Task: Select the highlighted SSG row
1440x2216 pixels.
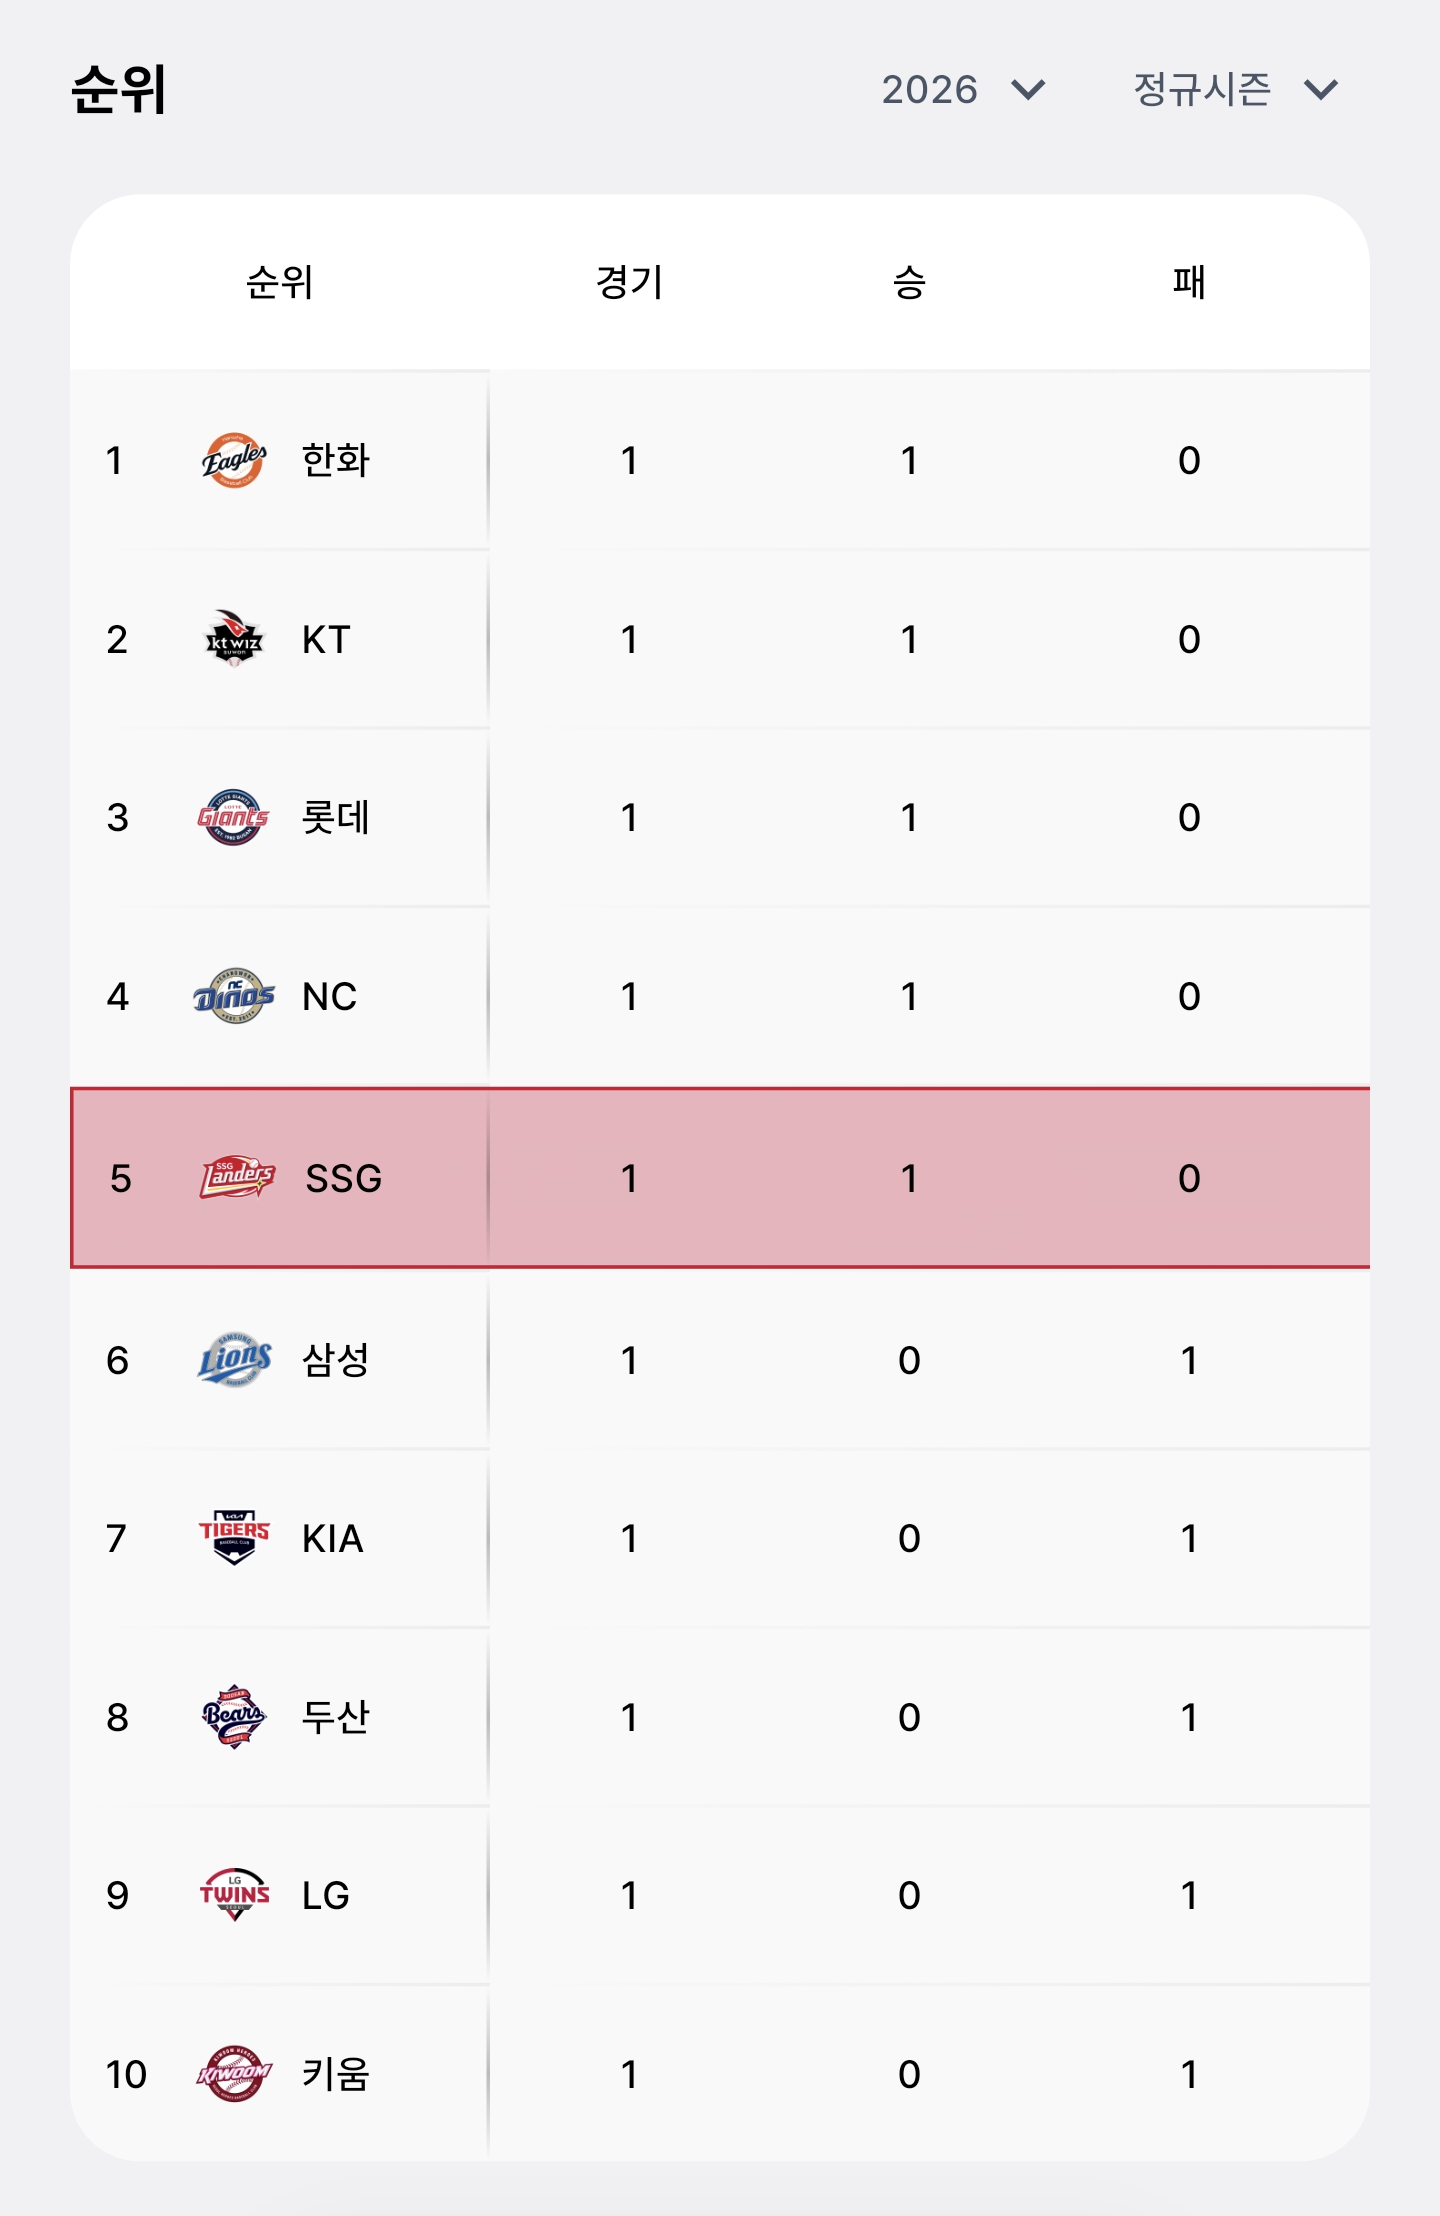Action: (x=720, y=1178)
